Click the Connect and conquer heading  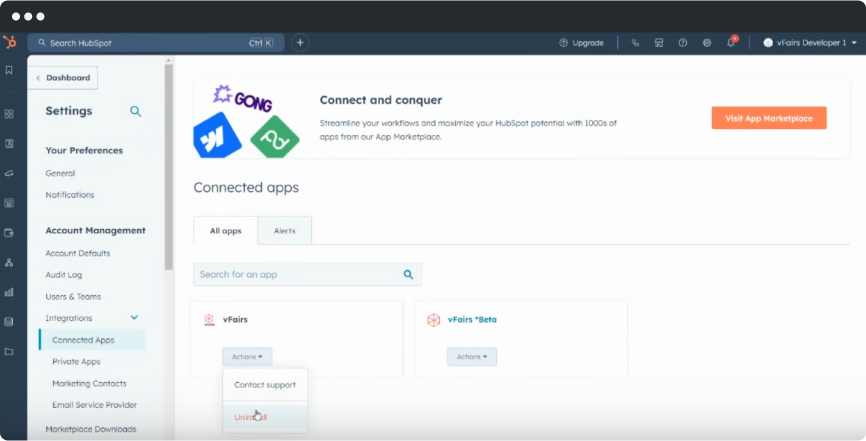pos(381,100)
